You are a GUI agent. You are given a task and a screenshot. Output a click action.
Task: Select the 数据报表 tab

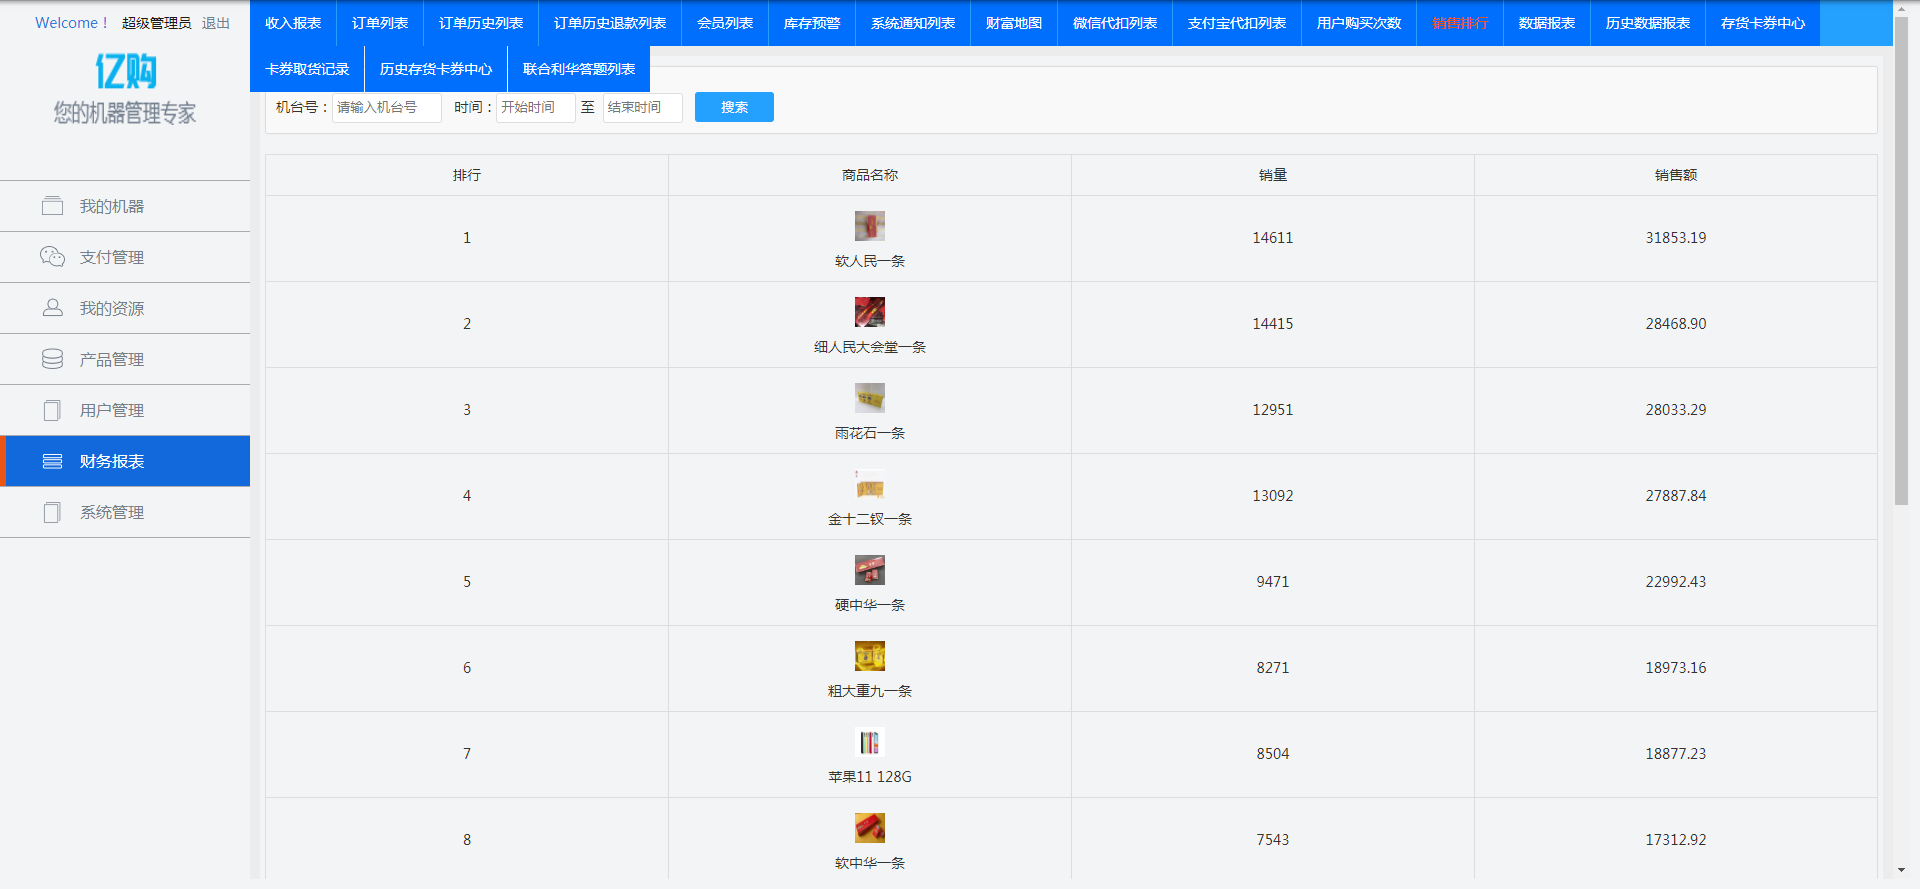[x=1546, y=23]
